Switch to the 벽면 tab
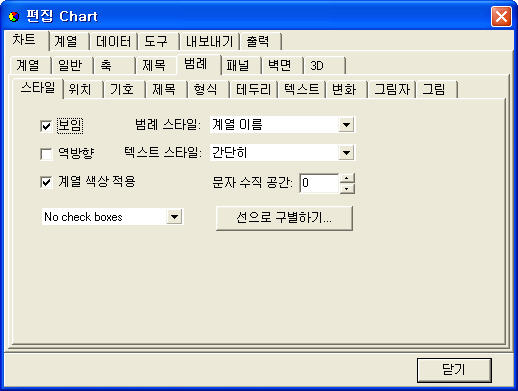Screen dimensions: 518x391 tap(282, 65)
